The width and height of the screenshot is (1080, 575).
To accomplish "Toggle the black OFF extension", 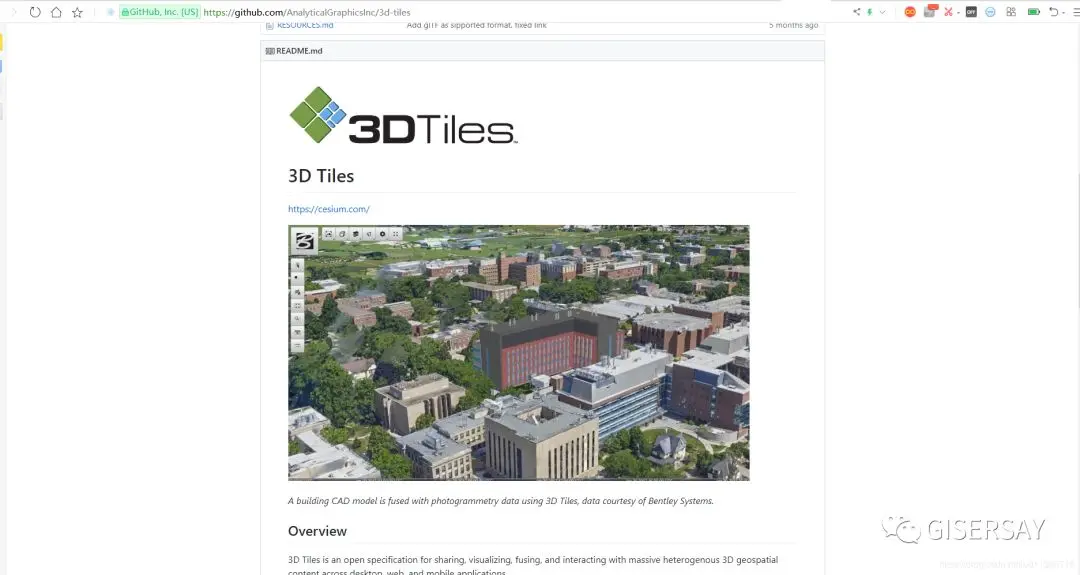I will (971, 12).
